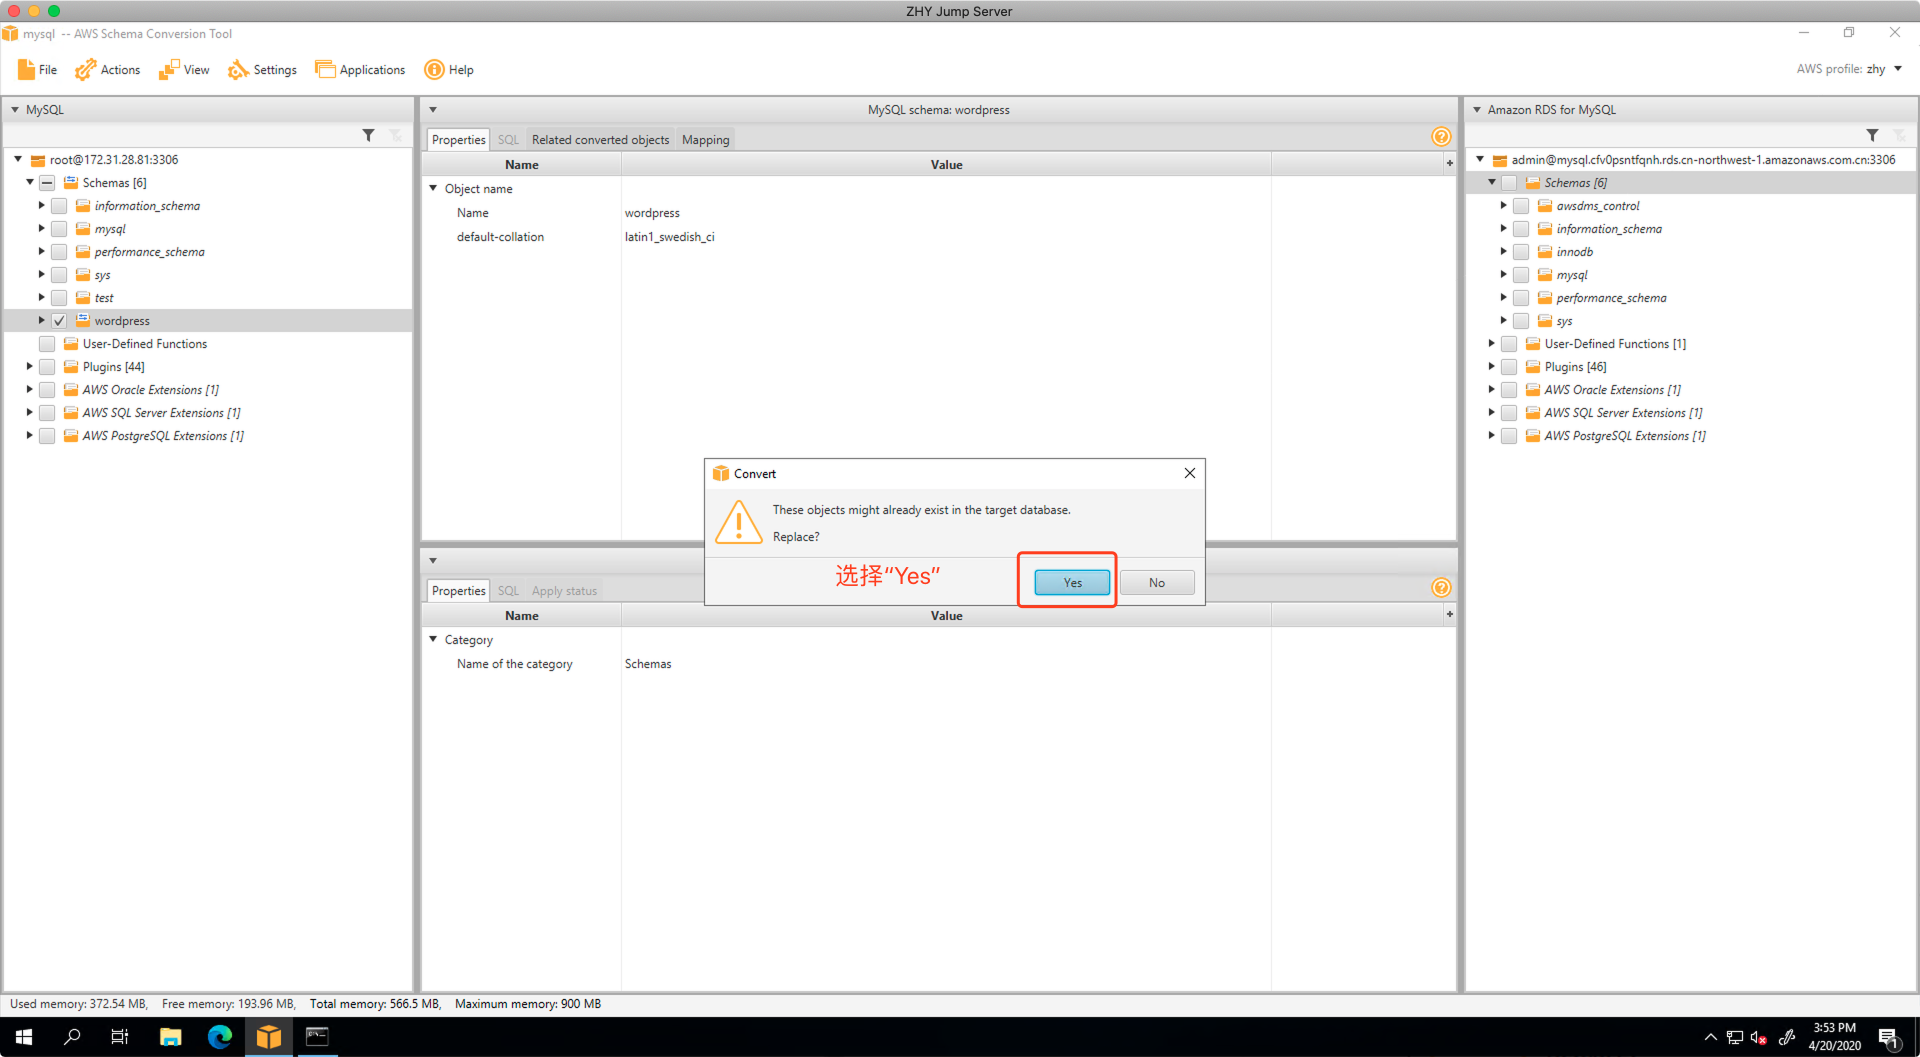Click No in the Convert dialog
This screenshot has height=1057, width=1920.
point(1156,583)
